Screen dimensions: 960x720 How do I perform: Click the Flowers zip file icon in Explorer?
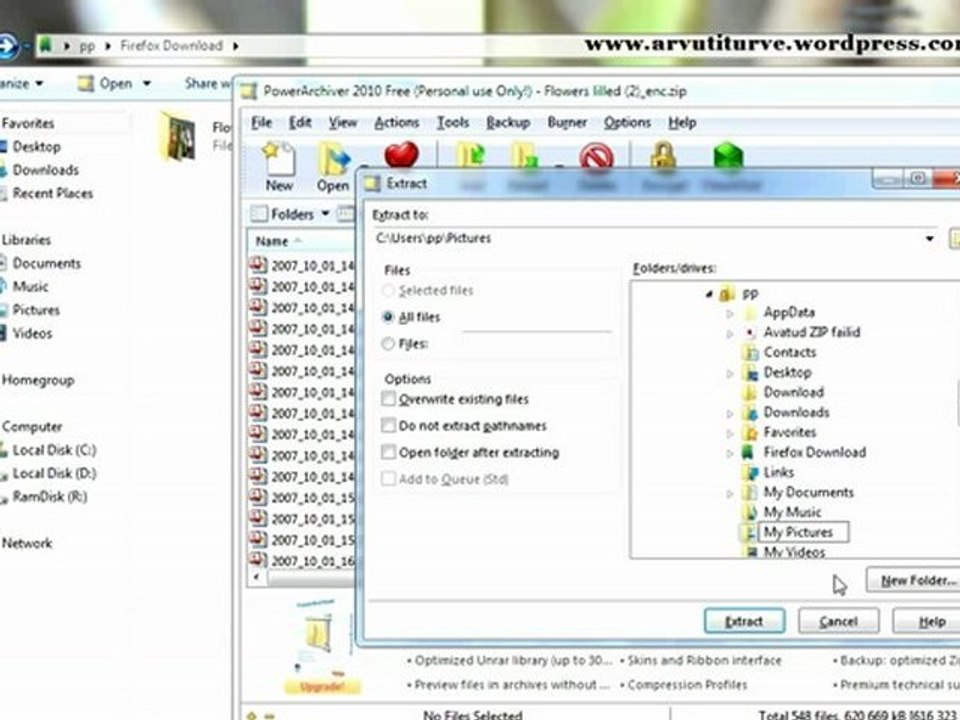coord(178,136)
